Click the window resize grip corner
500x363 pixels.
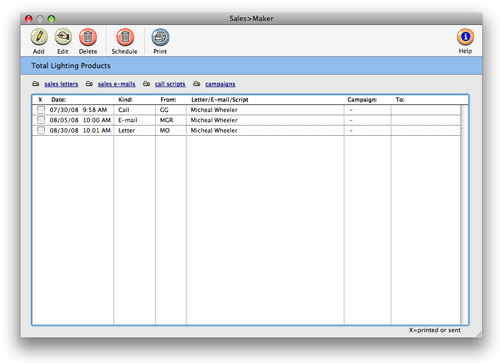pos(479,334)
